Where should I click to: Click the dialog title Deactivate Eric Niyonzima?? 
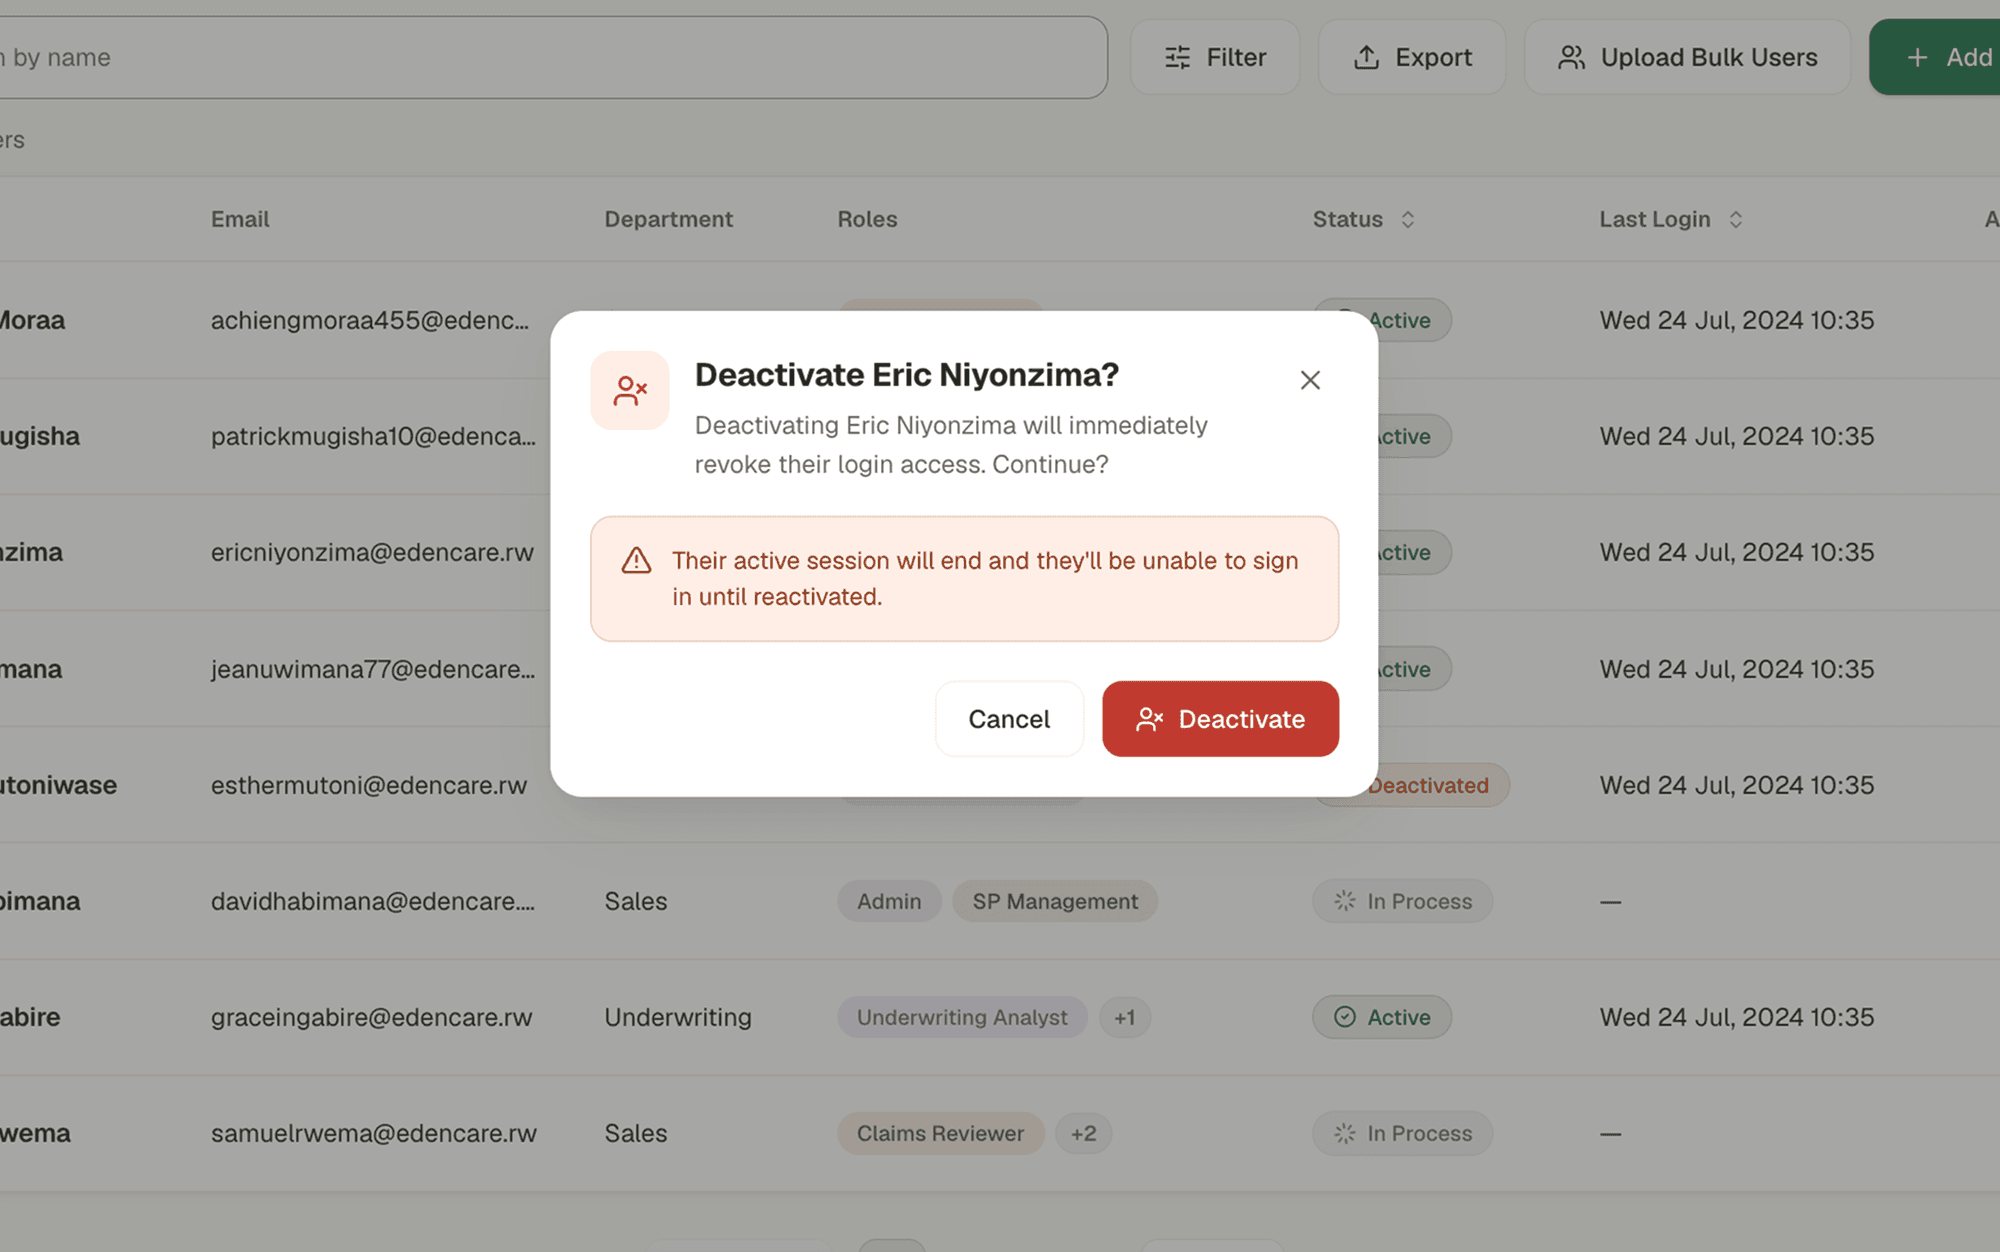click(x=906, y=375)
